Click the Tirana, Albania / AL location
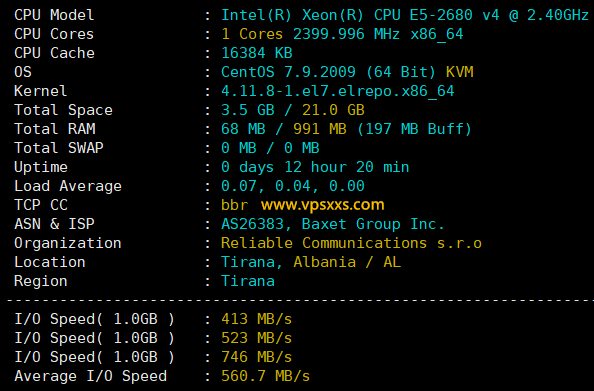Screen dimensions: 594x391 tap(311, 262)
